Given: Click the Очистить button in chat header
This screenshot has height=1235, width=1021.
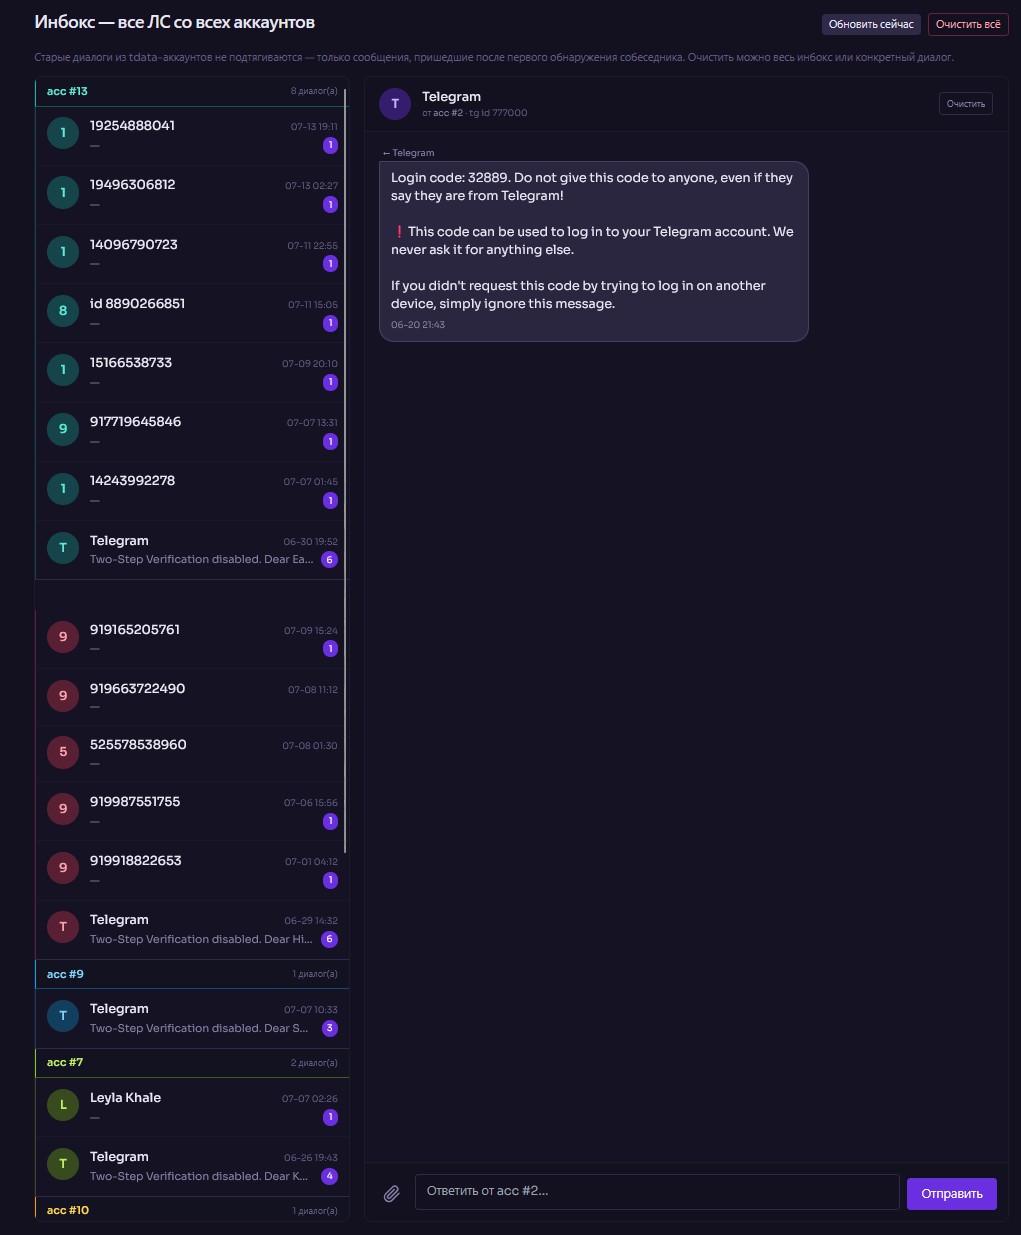Looking at the screenshot, I should pos(966,104).
